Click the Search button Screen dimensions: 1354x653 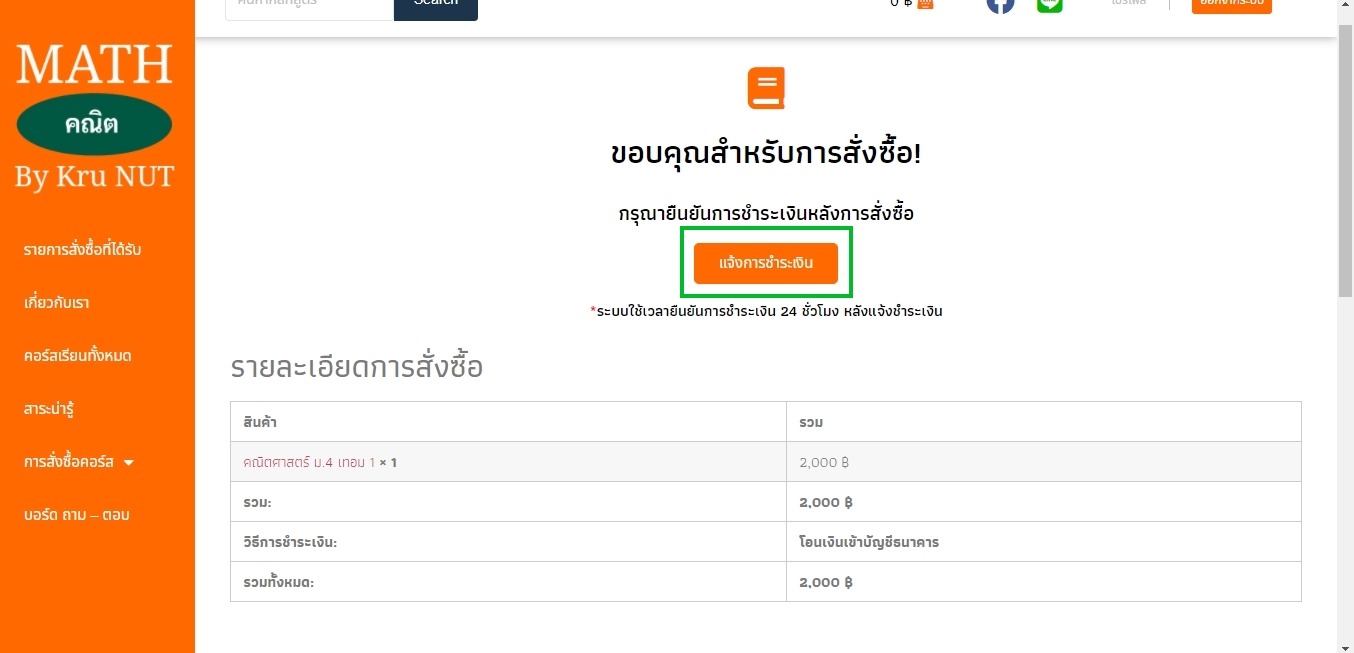pyautogui.click(x=435, y=5)
